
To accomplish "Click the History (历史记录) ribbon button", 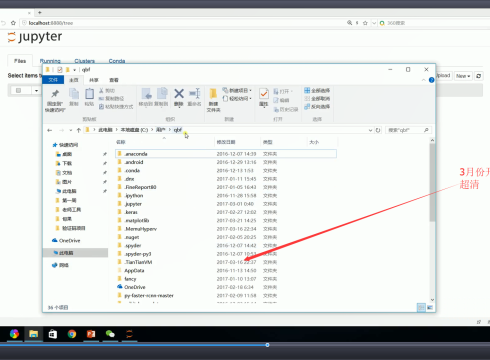I will click(286, 109).
